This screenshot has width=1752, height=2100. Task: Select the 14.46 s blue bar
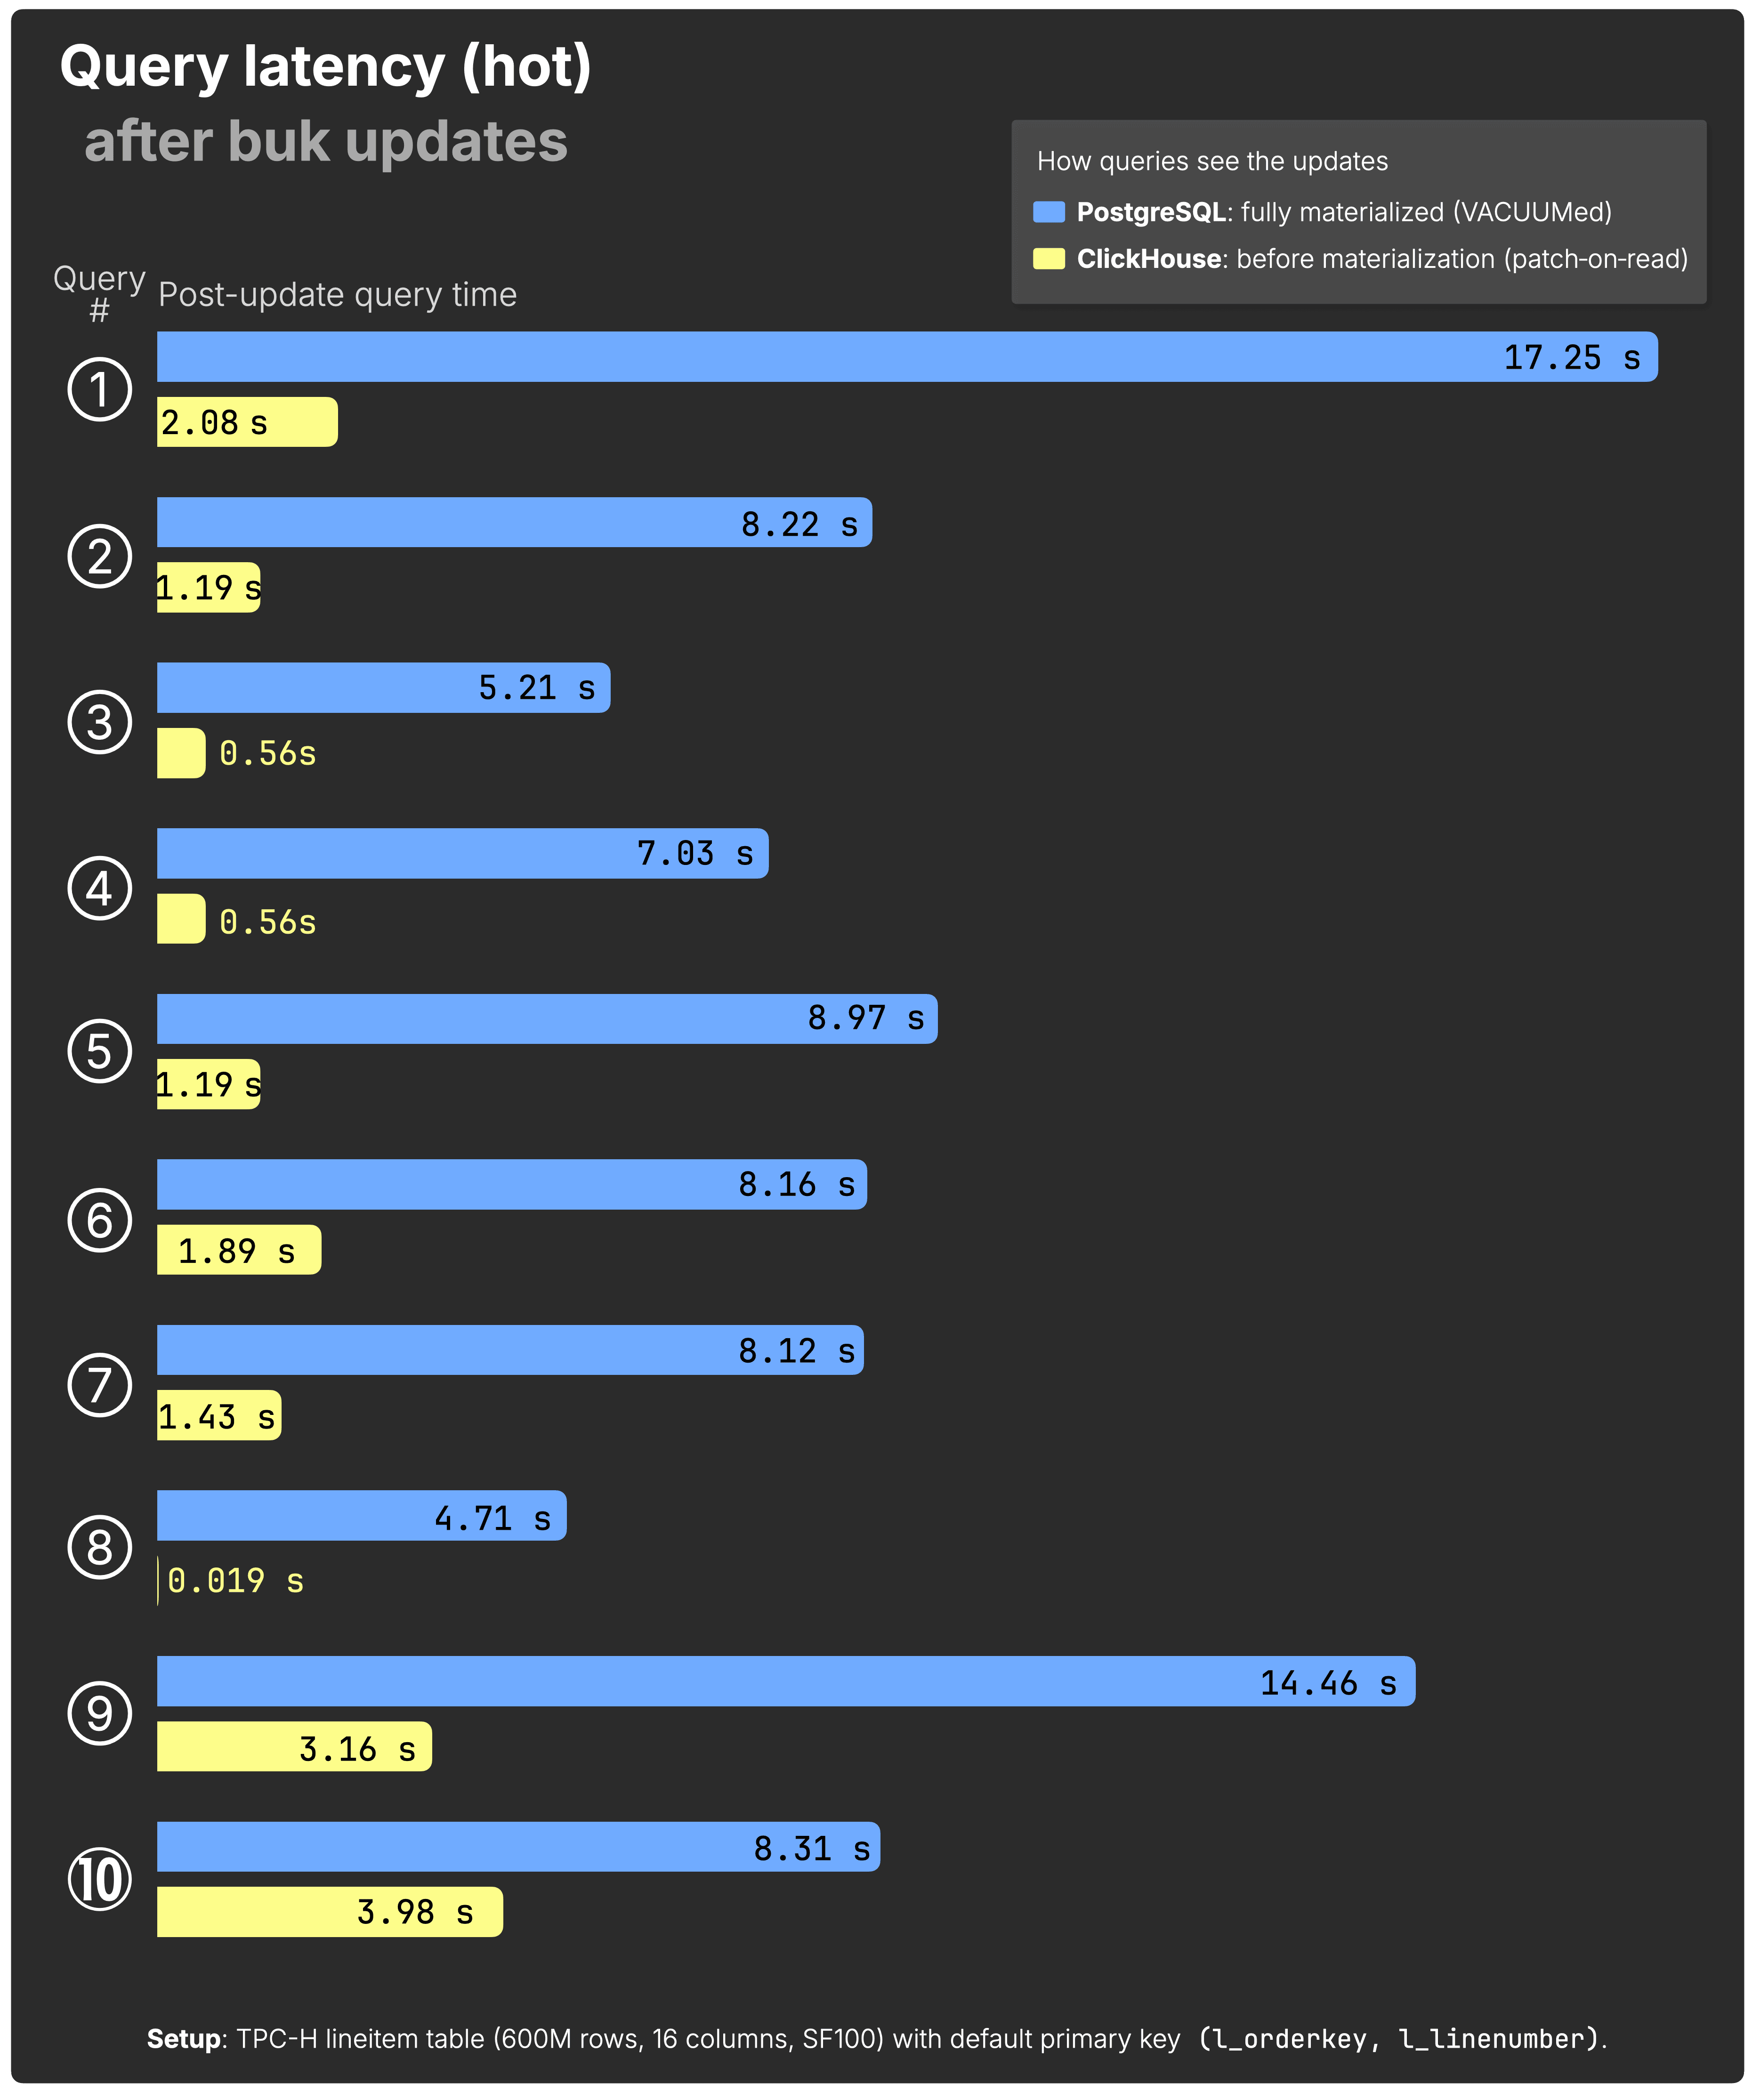click(x=785, y=1681)
